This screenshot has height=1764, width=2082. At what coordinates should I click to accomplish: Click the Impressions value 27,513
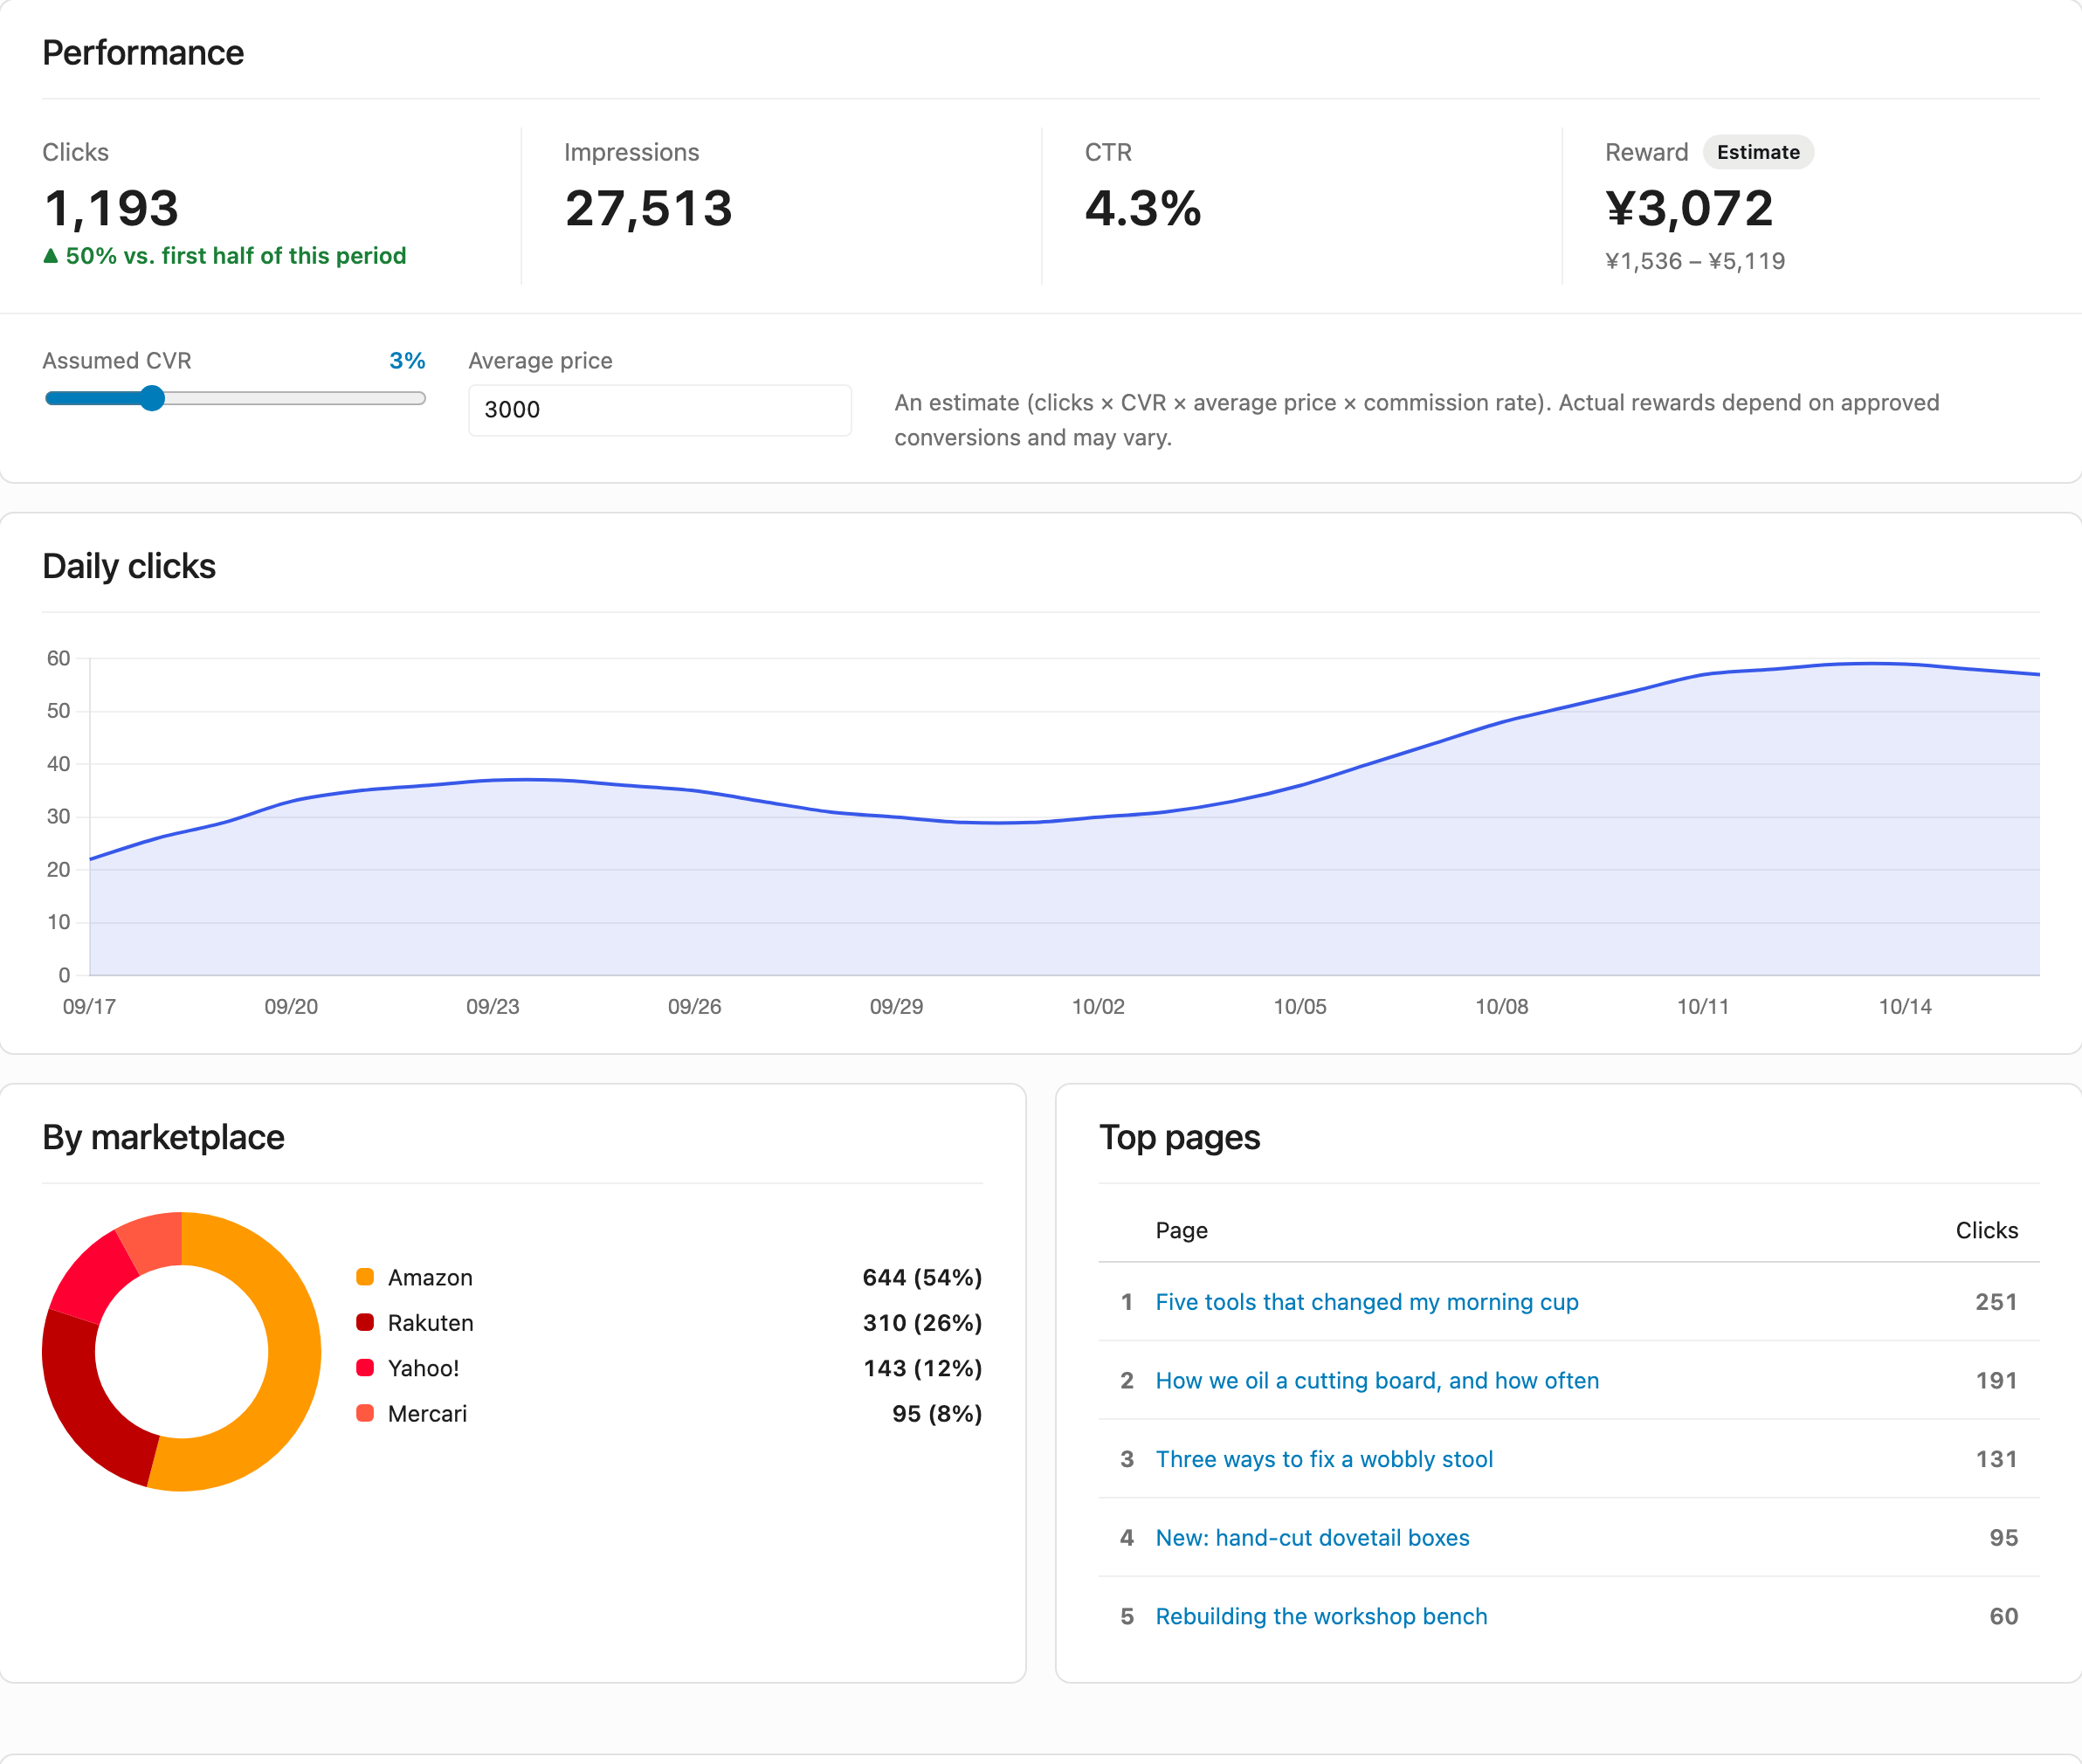[648, 209]
